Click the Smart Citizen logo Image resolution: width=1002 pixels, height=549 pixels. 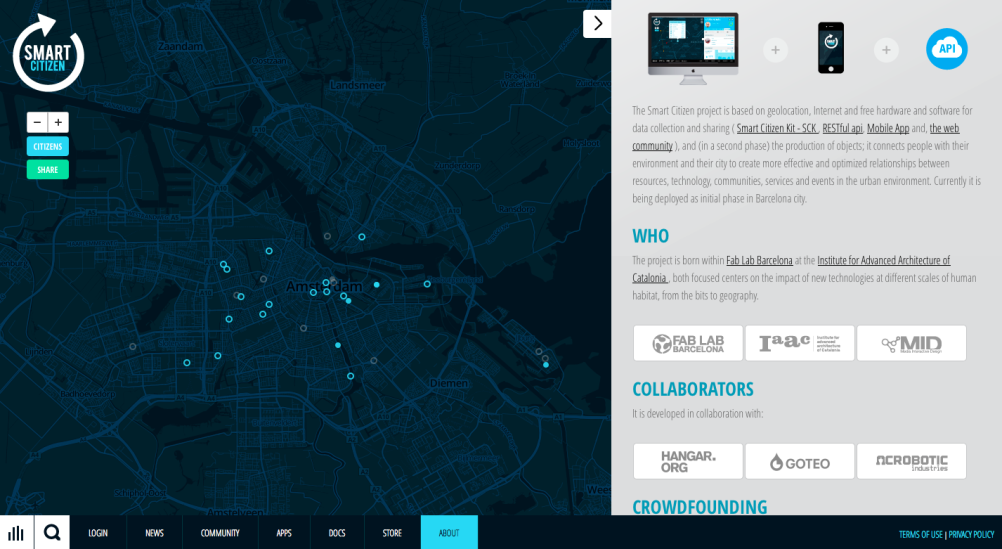pyautogui.click(x=49, y=52)
